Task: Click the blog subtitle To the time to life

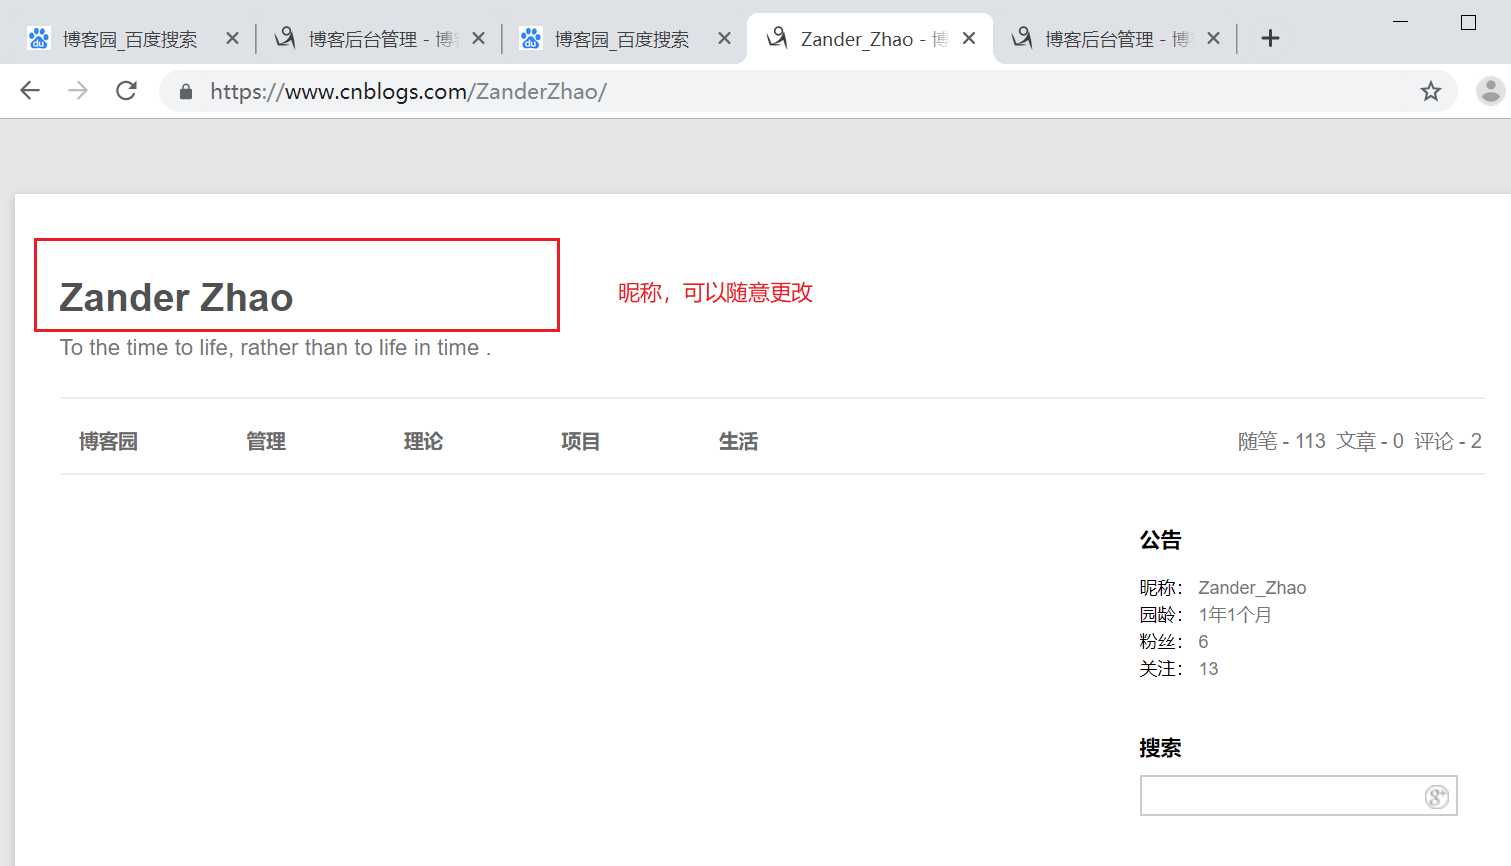Action: point(275,348)
